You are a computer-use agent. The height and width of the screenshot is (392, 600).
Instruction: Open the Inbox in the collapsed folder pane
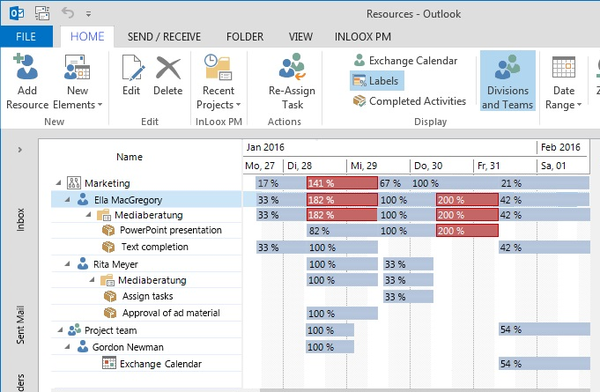point(20,220)
